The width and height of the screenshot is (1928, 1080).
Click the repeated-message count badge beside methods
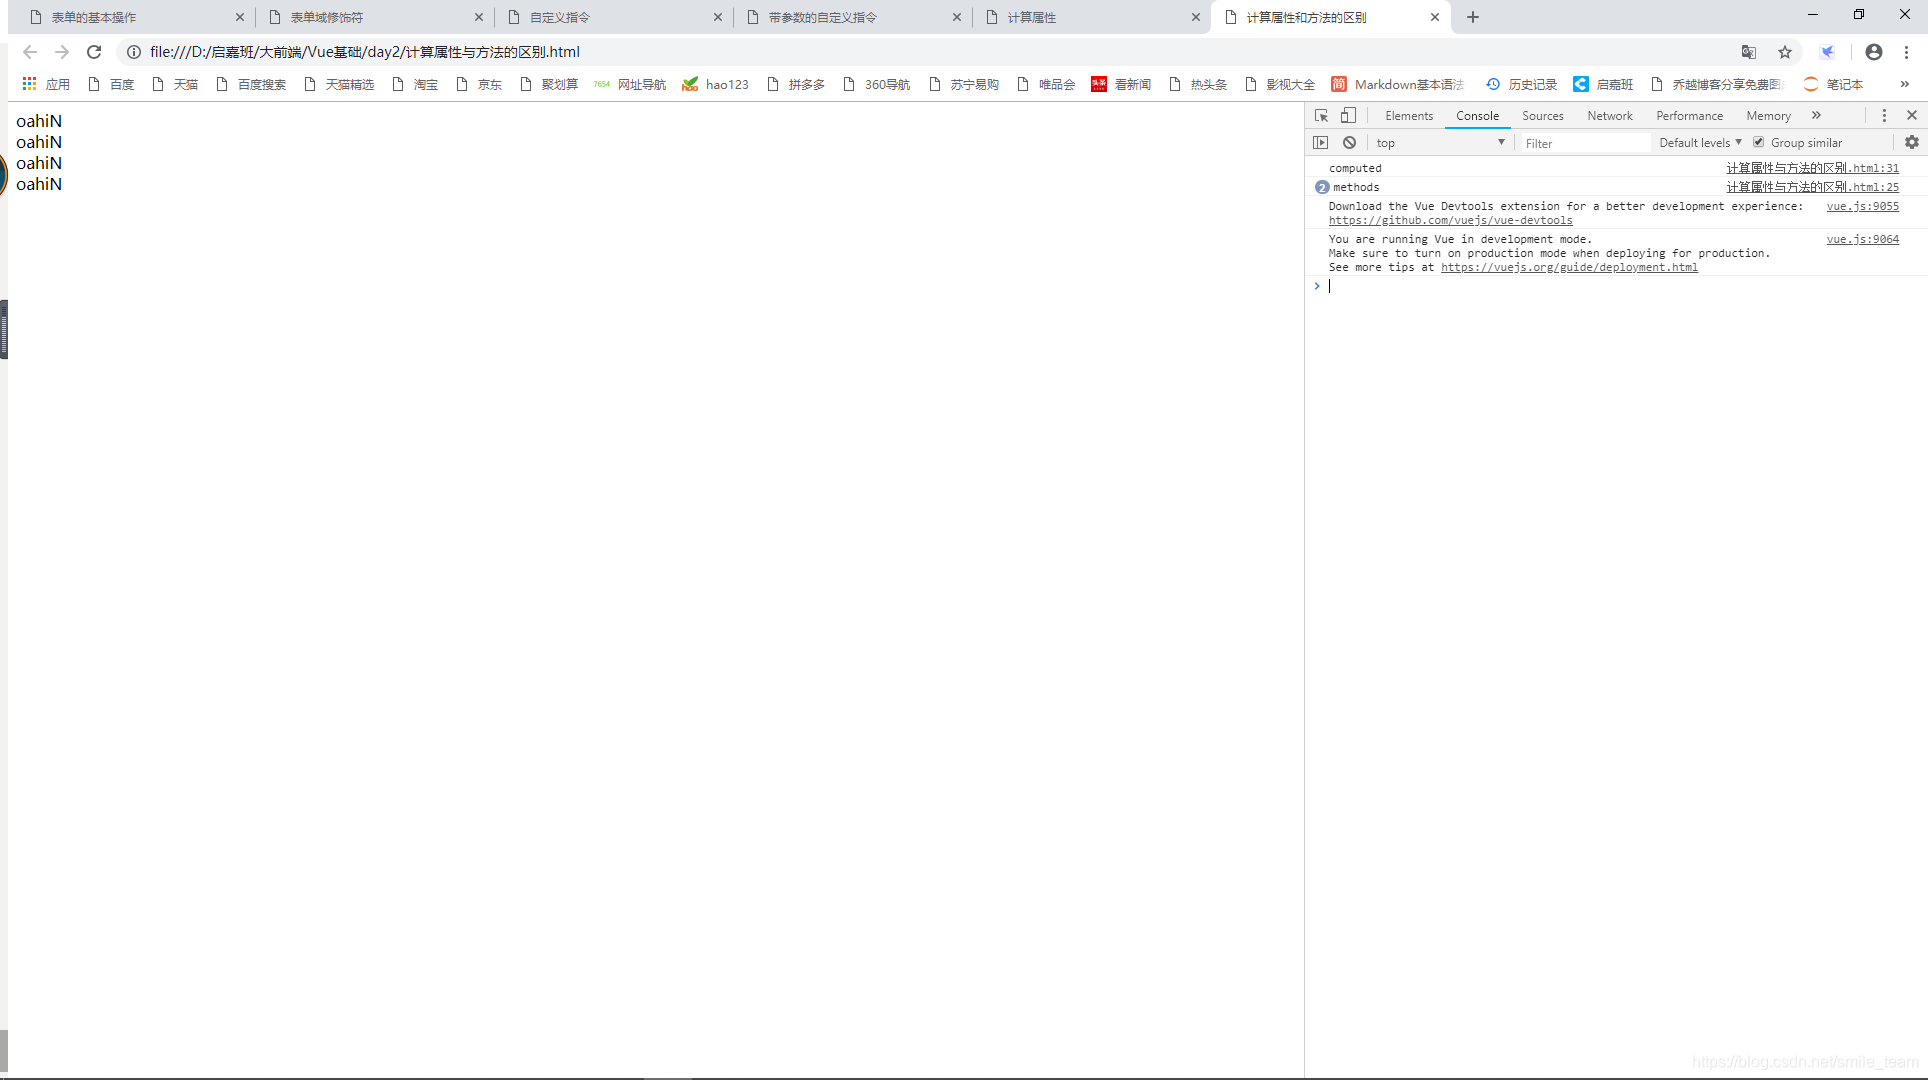tap(1322, 187)
